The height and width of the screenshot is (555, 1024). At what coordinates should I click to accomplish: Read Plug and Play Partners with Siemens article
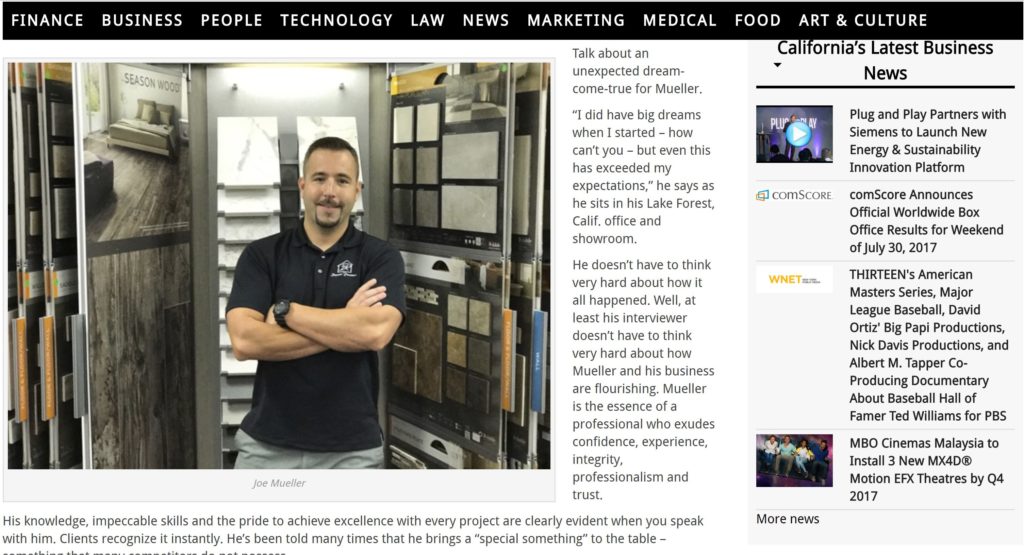[927, 140]
